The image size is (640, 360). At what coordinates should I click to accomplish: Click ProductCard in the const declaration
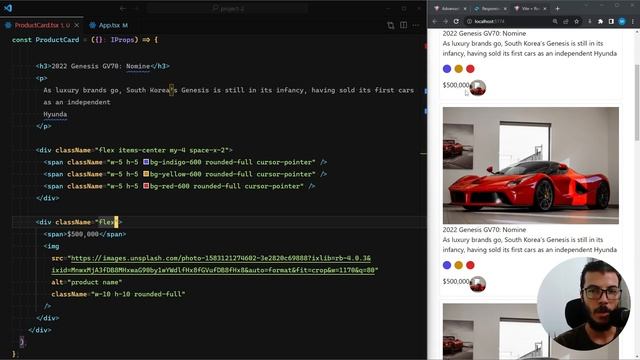(57, 40)
